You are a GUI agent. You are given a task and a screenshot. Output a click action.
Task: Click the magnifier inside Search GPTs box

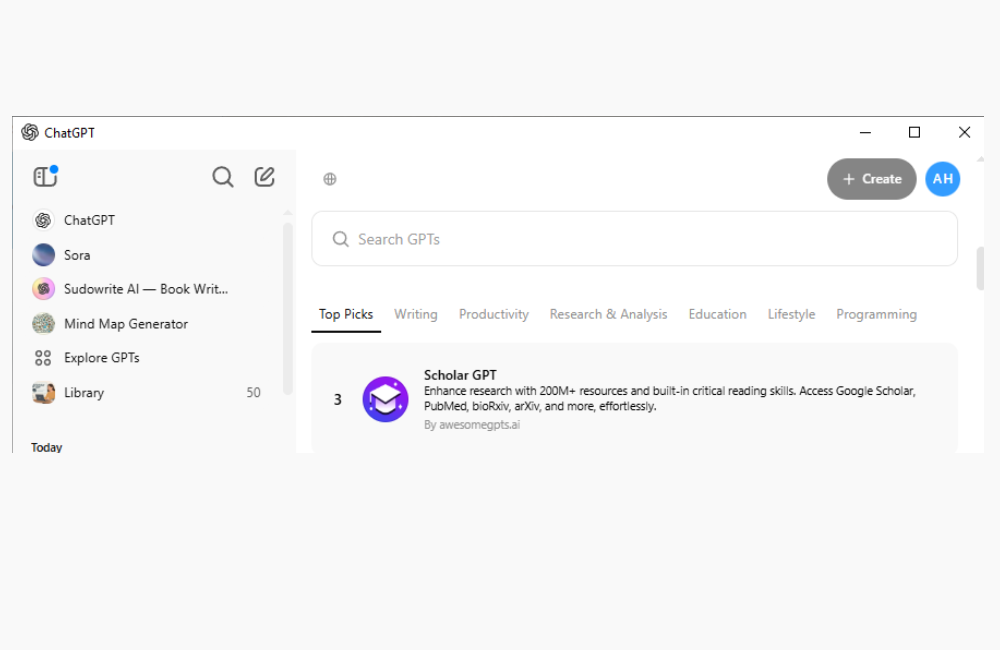341,239
